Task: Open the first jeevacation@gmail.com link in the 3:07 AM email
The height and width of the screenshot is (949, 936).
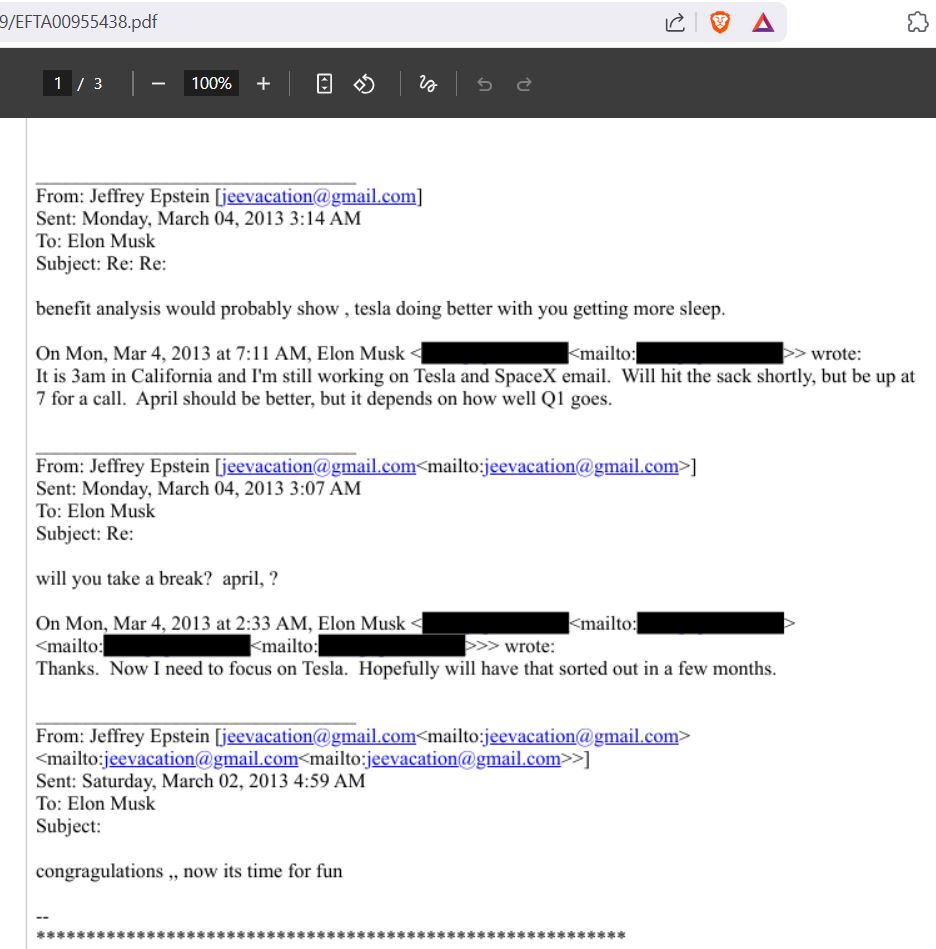Action: point(319,466)
